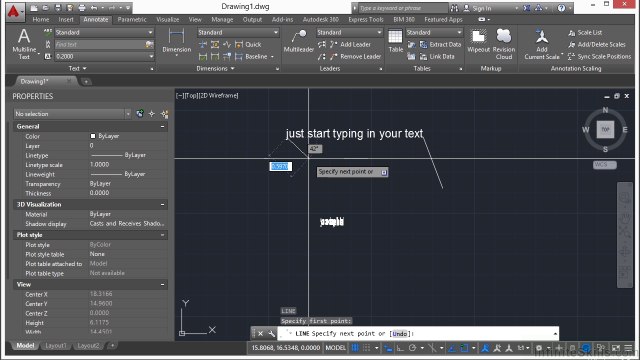Click the Undo option in command line

pos(400,334)
